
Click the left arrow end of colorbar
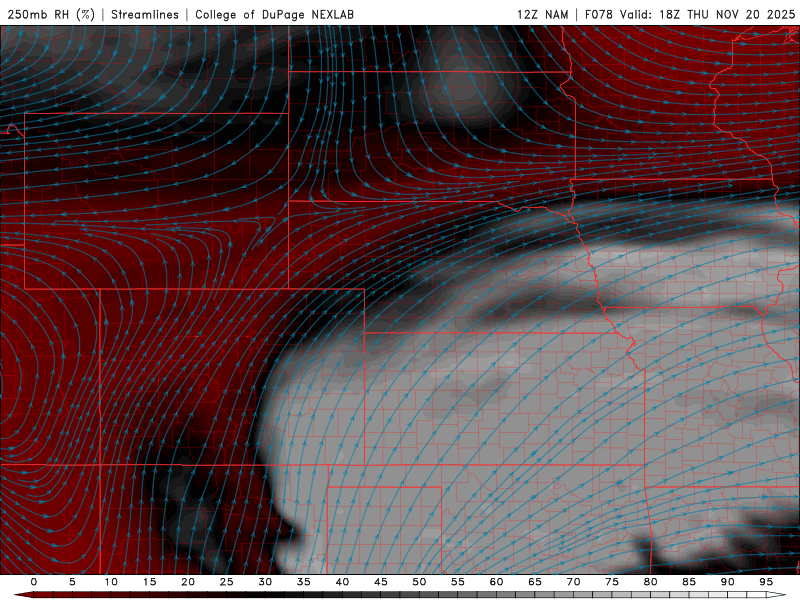(23, 595)
